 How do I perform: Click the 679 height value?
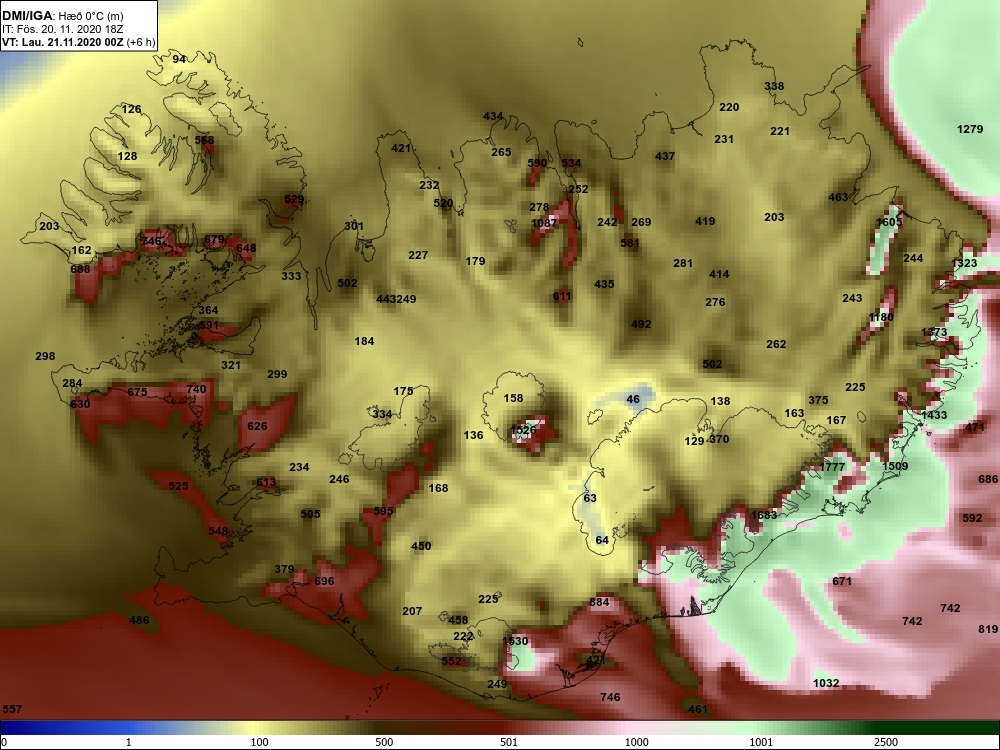pos(214,240)
